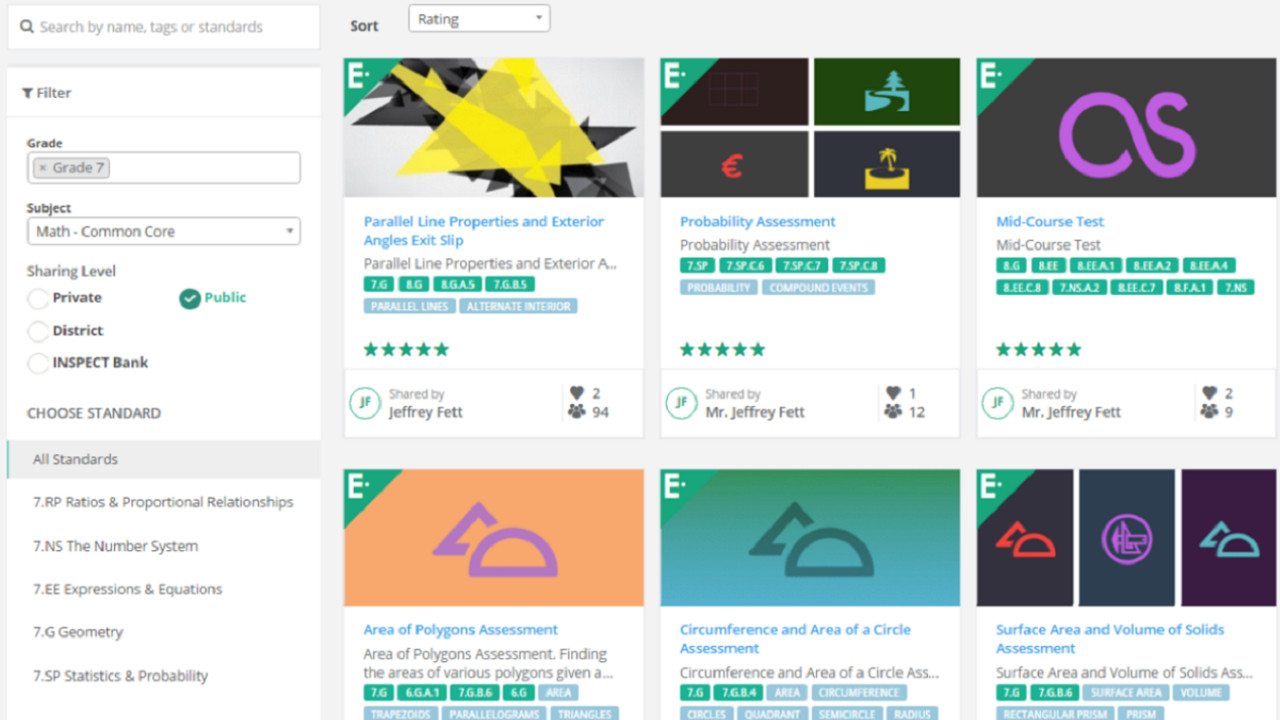The height and width of the screenshot is (720, 1280).
Task: Open Circumference and Area of a Circle Assessment
Action: click(795, 638)
